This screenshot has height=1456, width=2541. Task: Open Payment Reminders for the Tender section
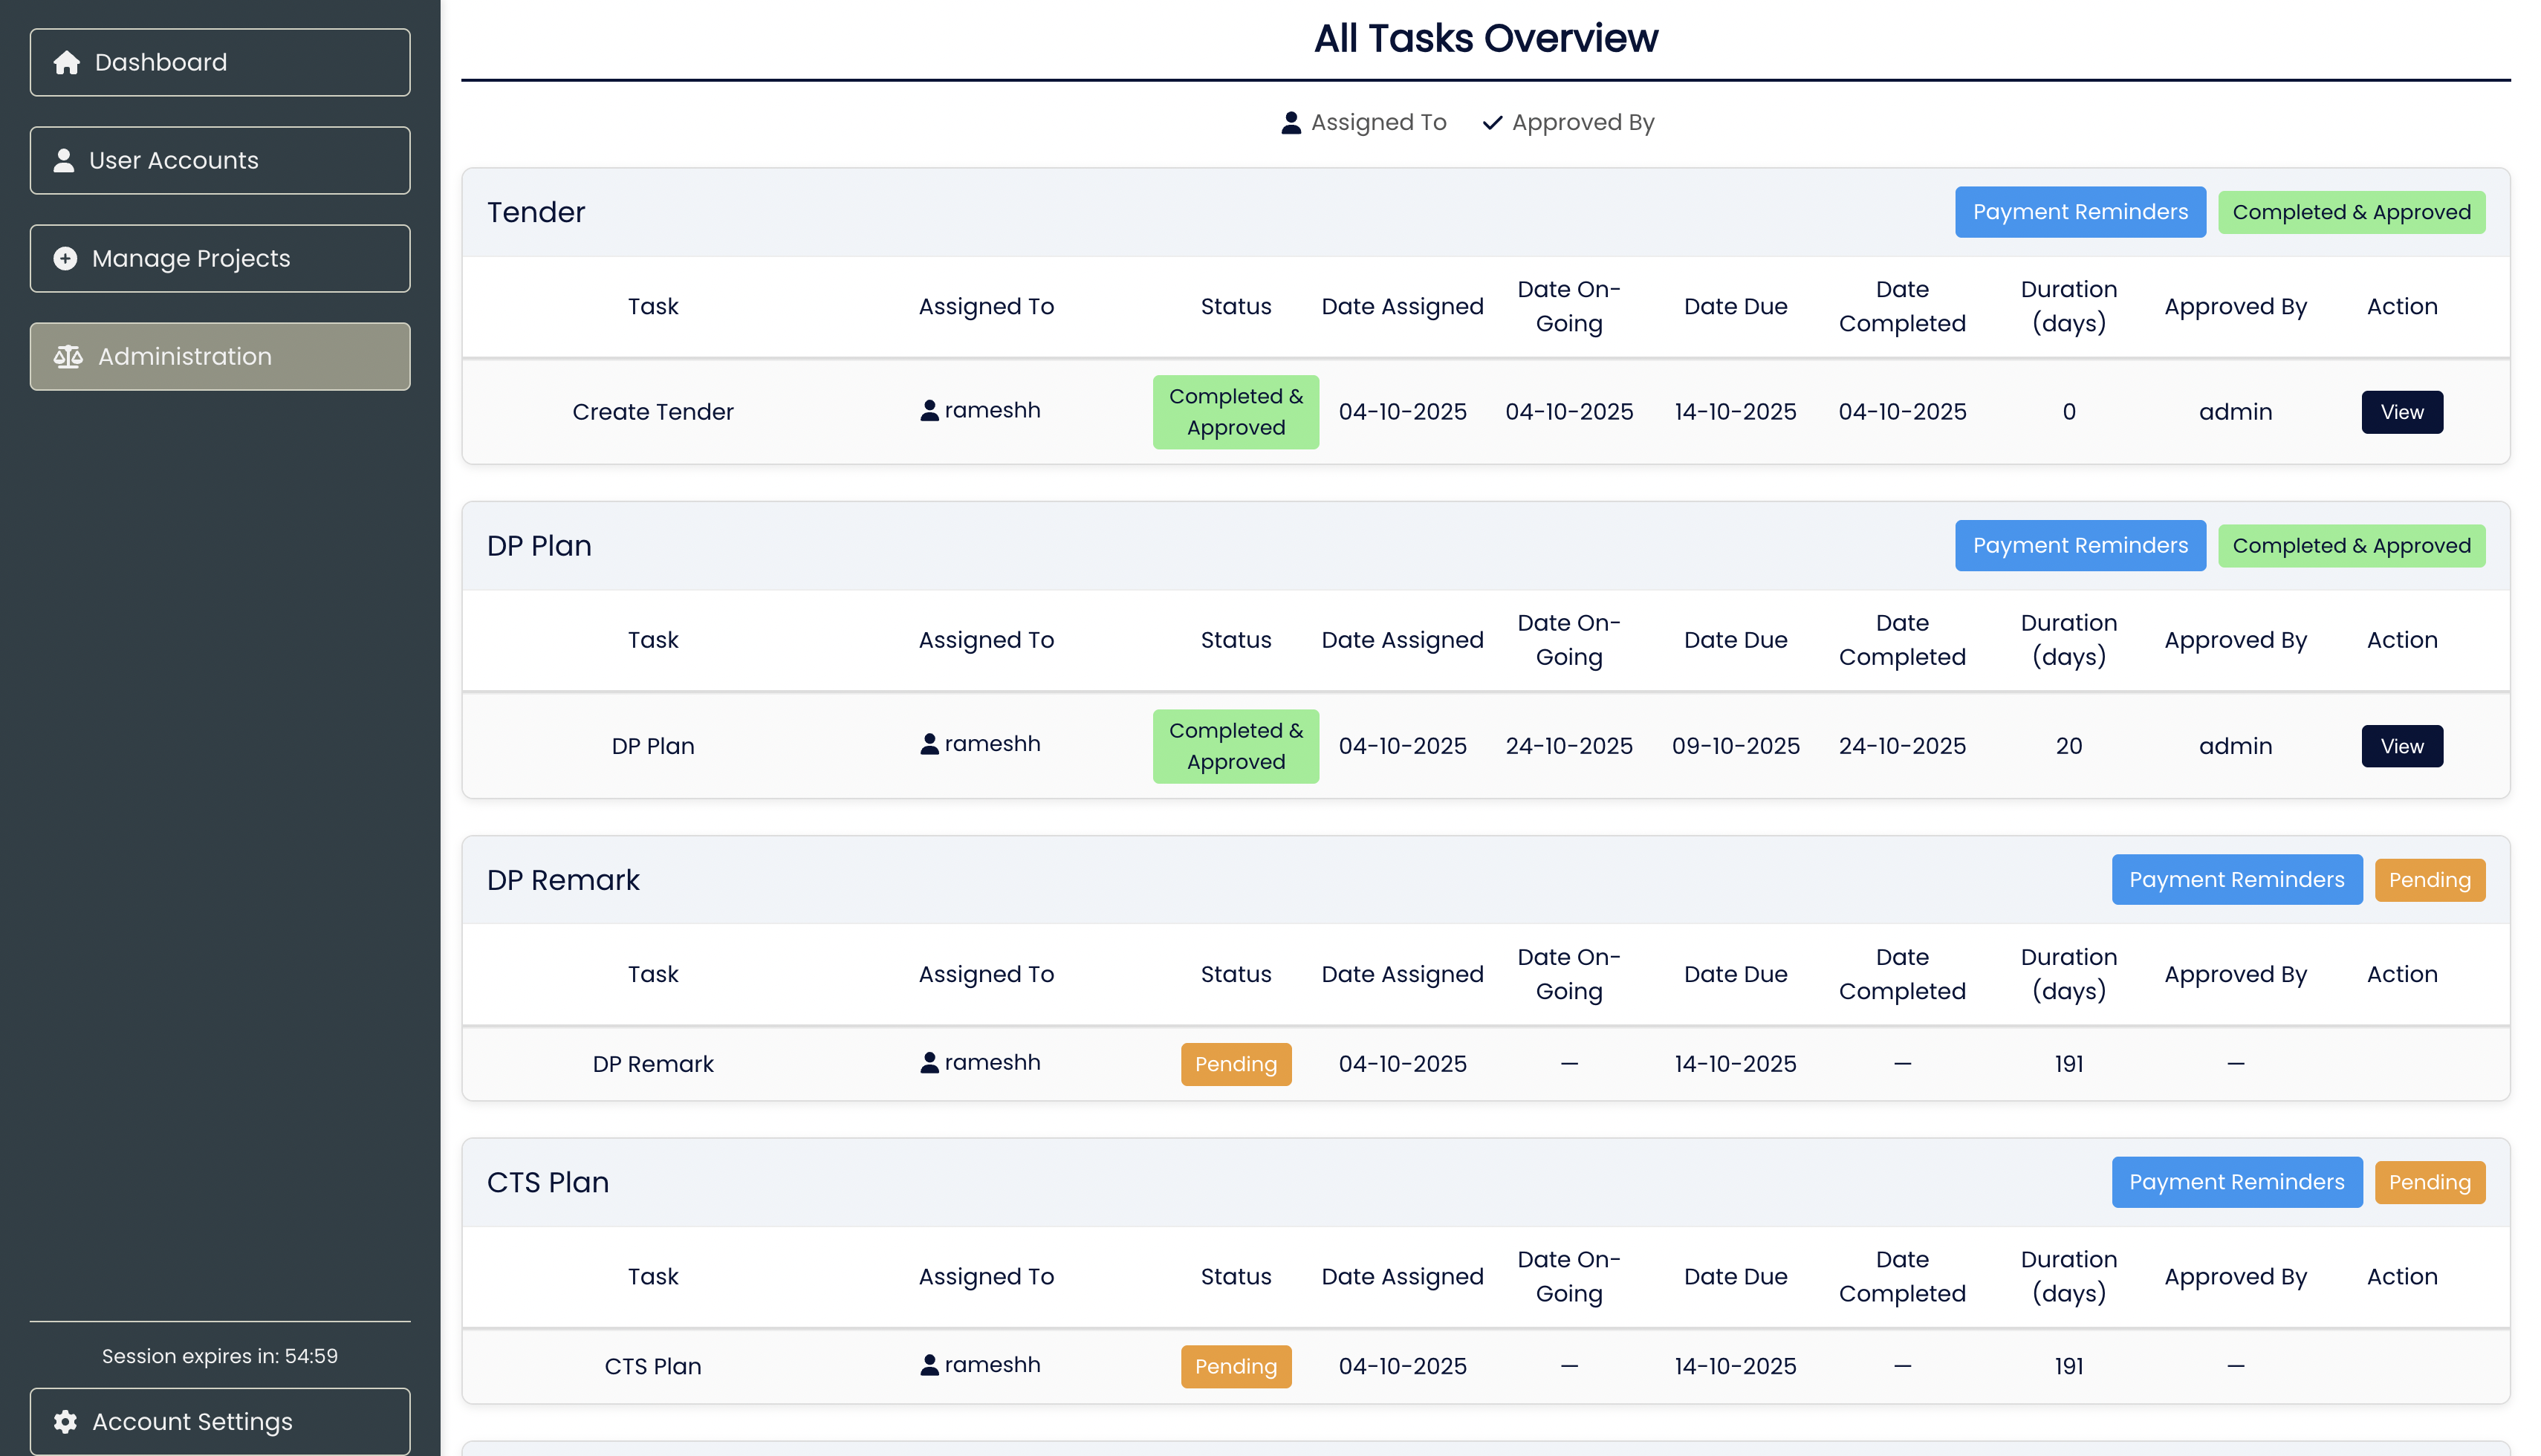[2080, 211]
